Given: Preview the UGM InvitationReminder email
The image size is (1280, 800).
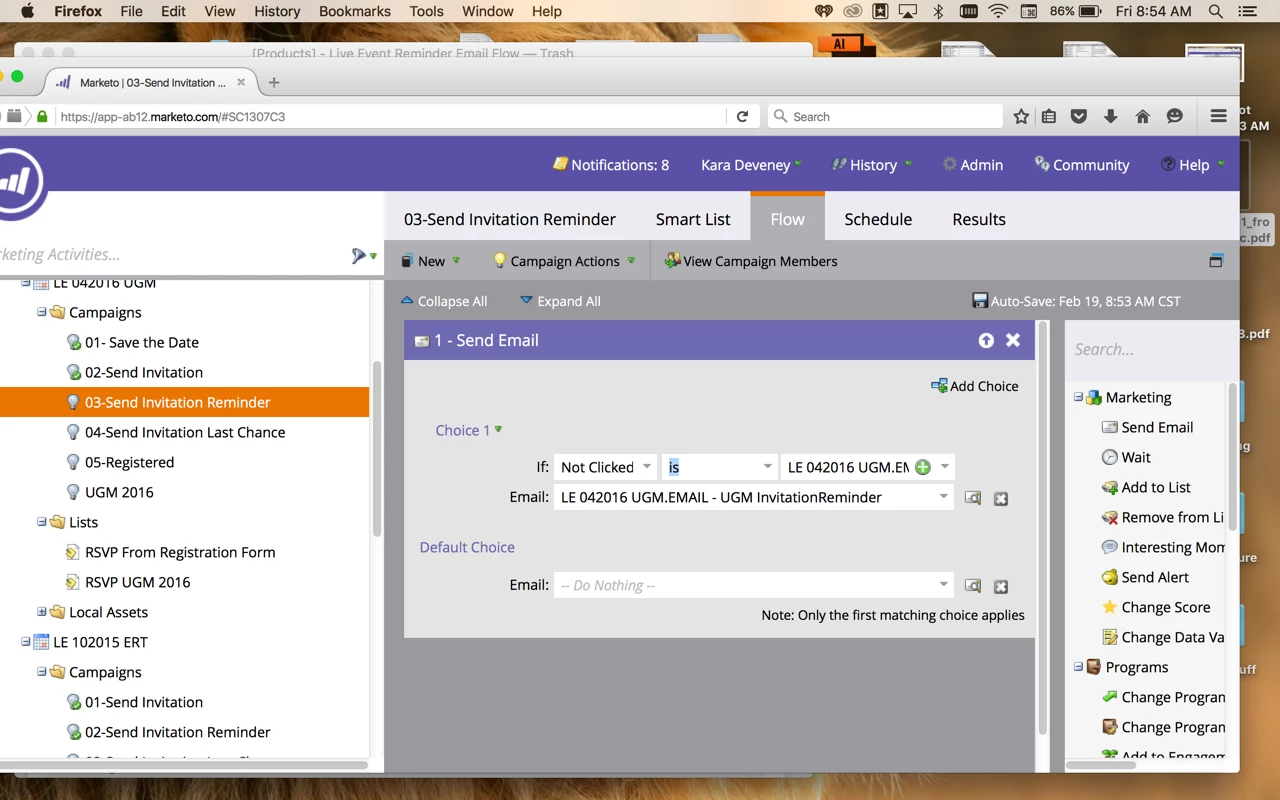Looking at the screenshot, I should 972,497.
